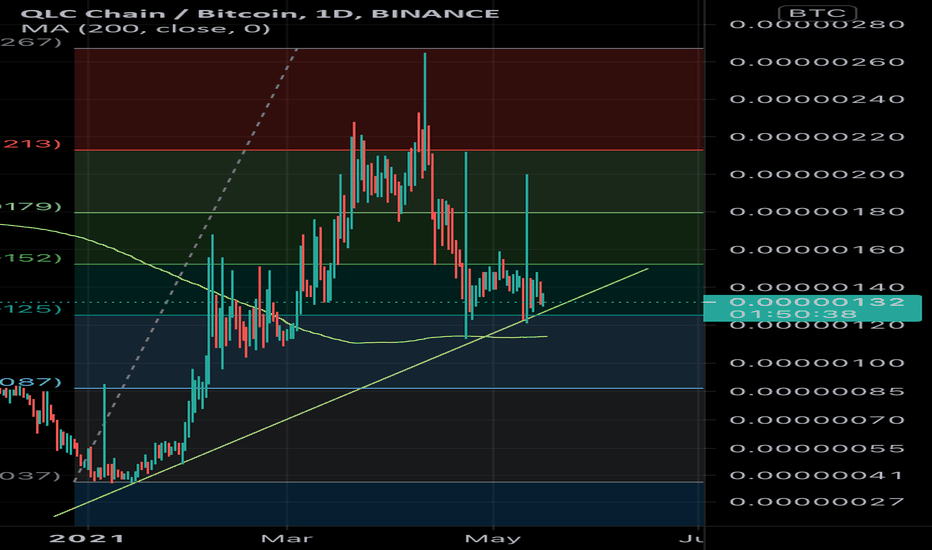Click price axis label 0.00000280
Viewport: 932px width, 550px height.
[817, 24]
